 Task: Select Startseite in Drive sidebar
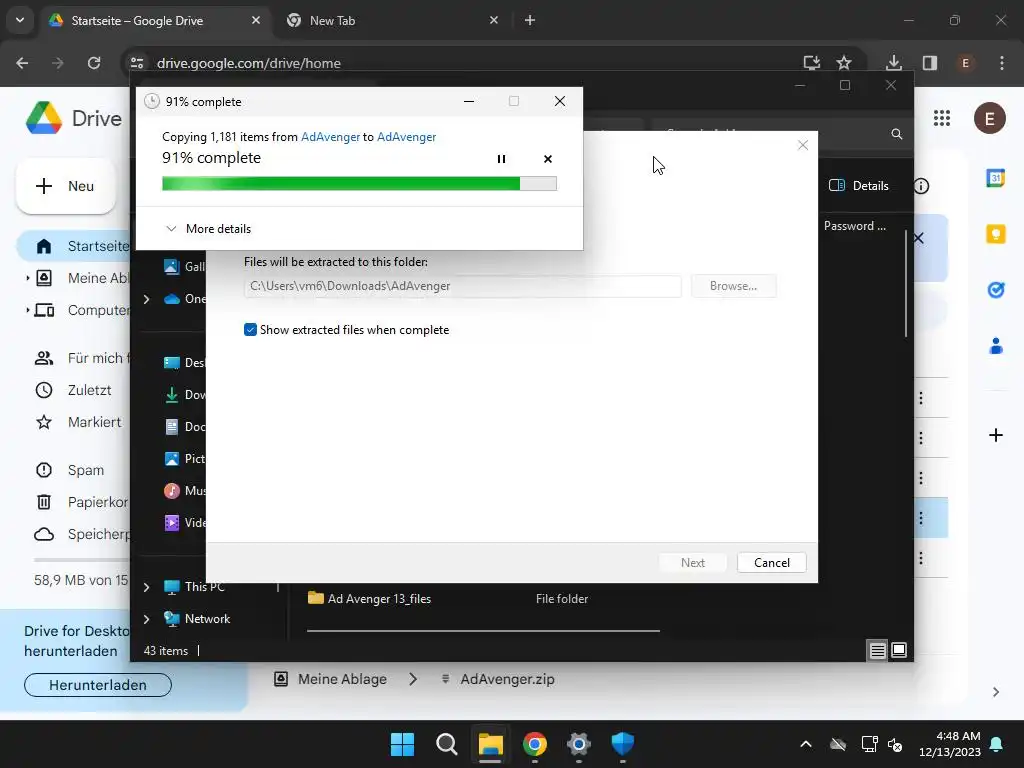click(73, 246)
